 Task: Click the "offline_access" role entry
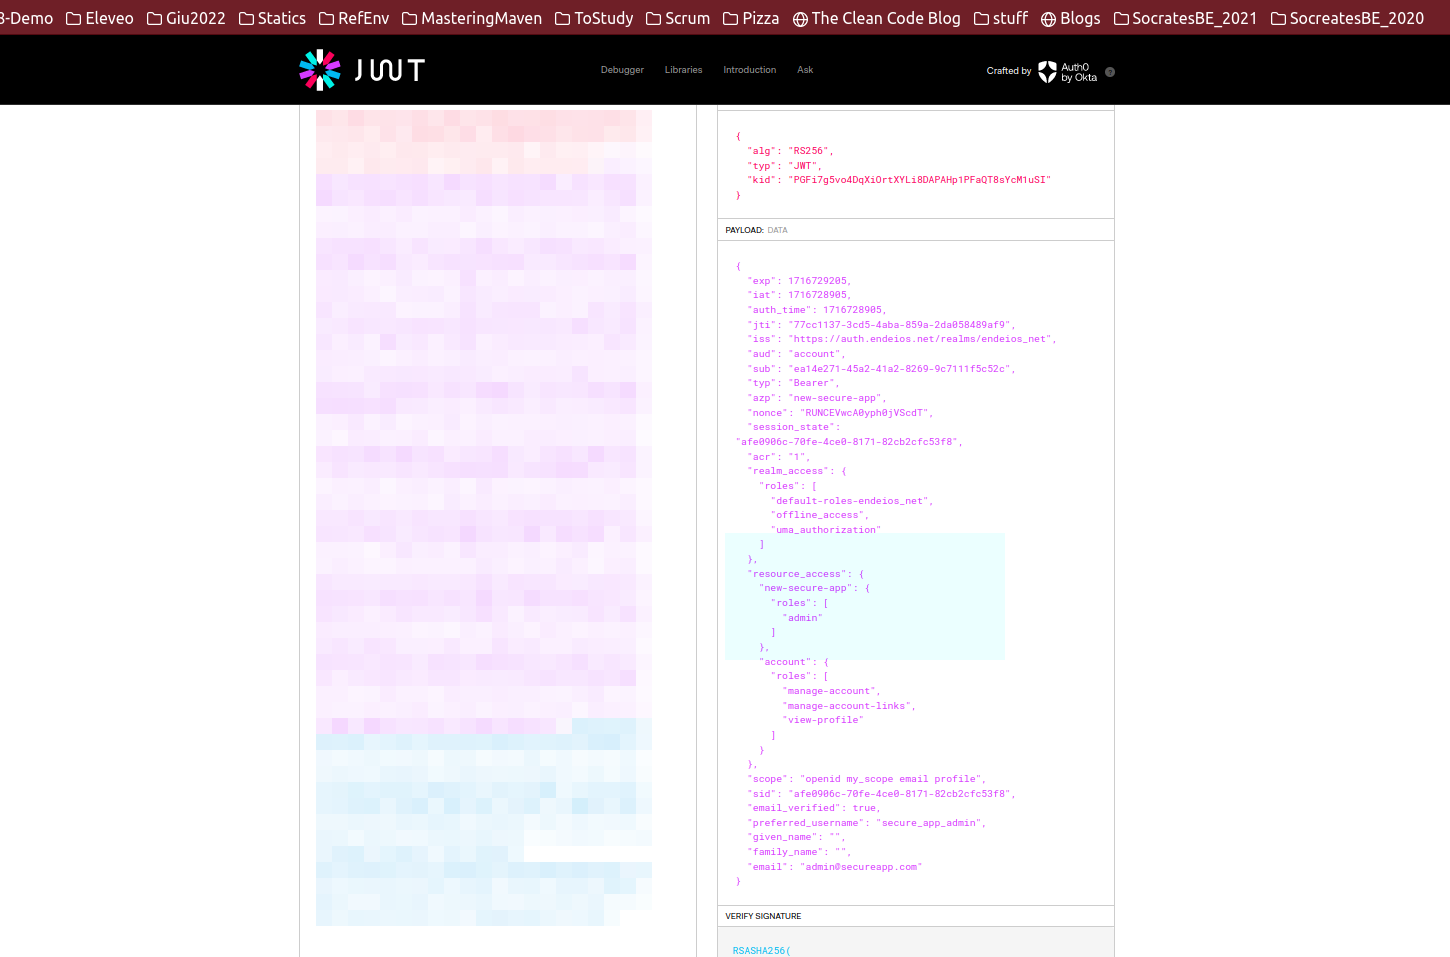(819, 515)
